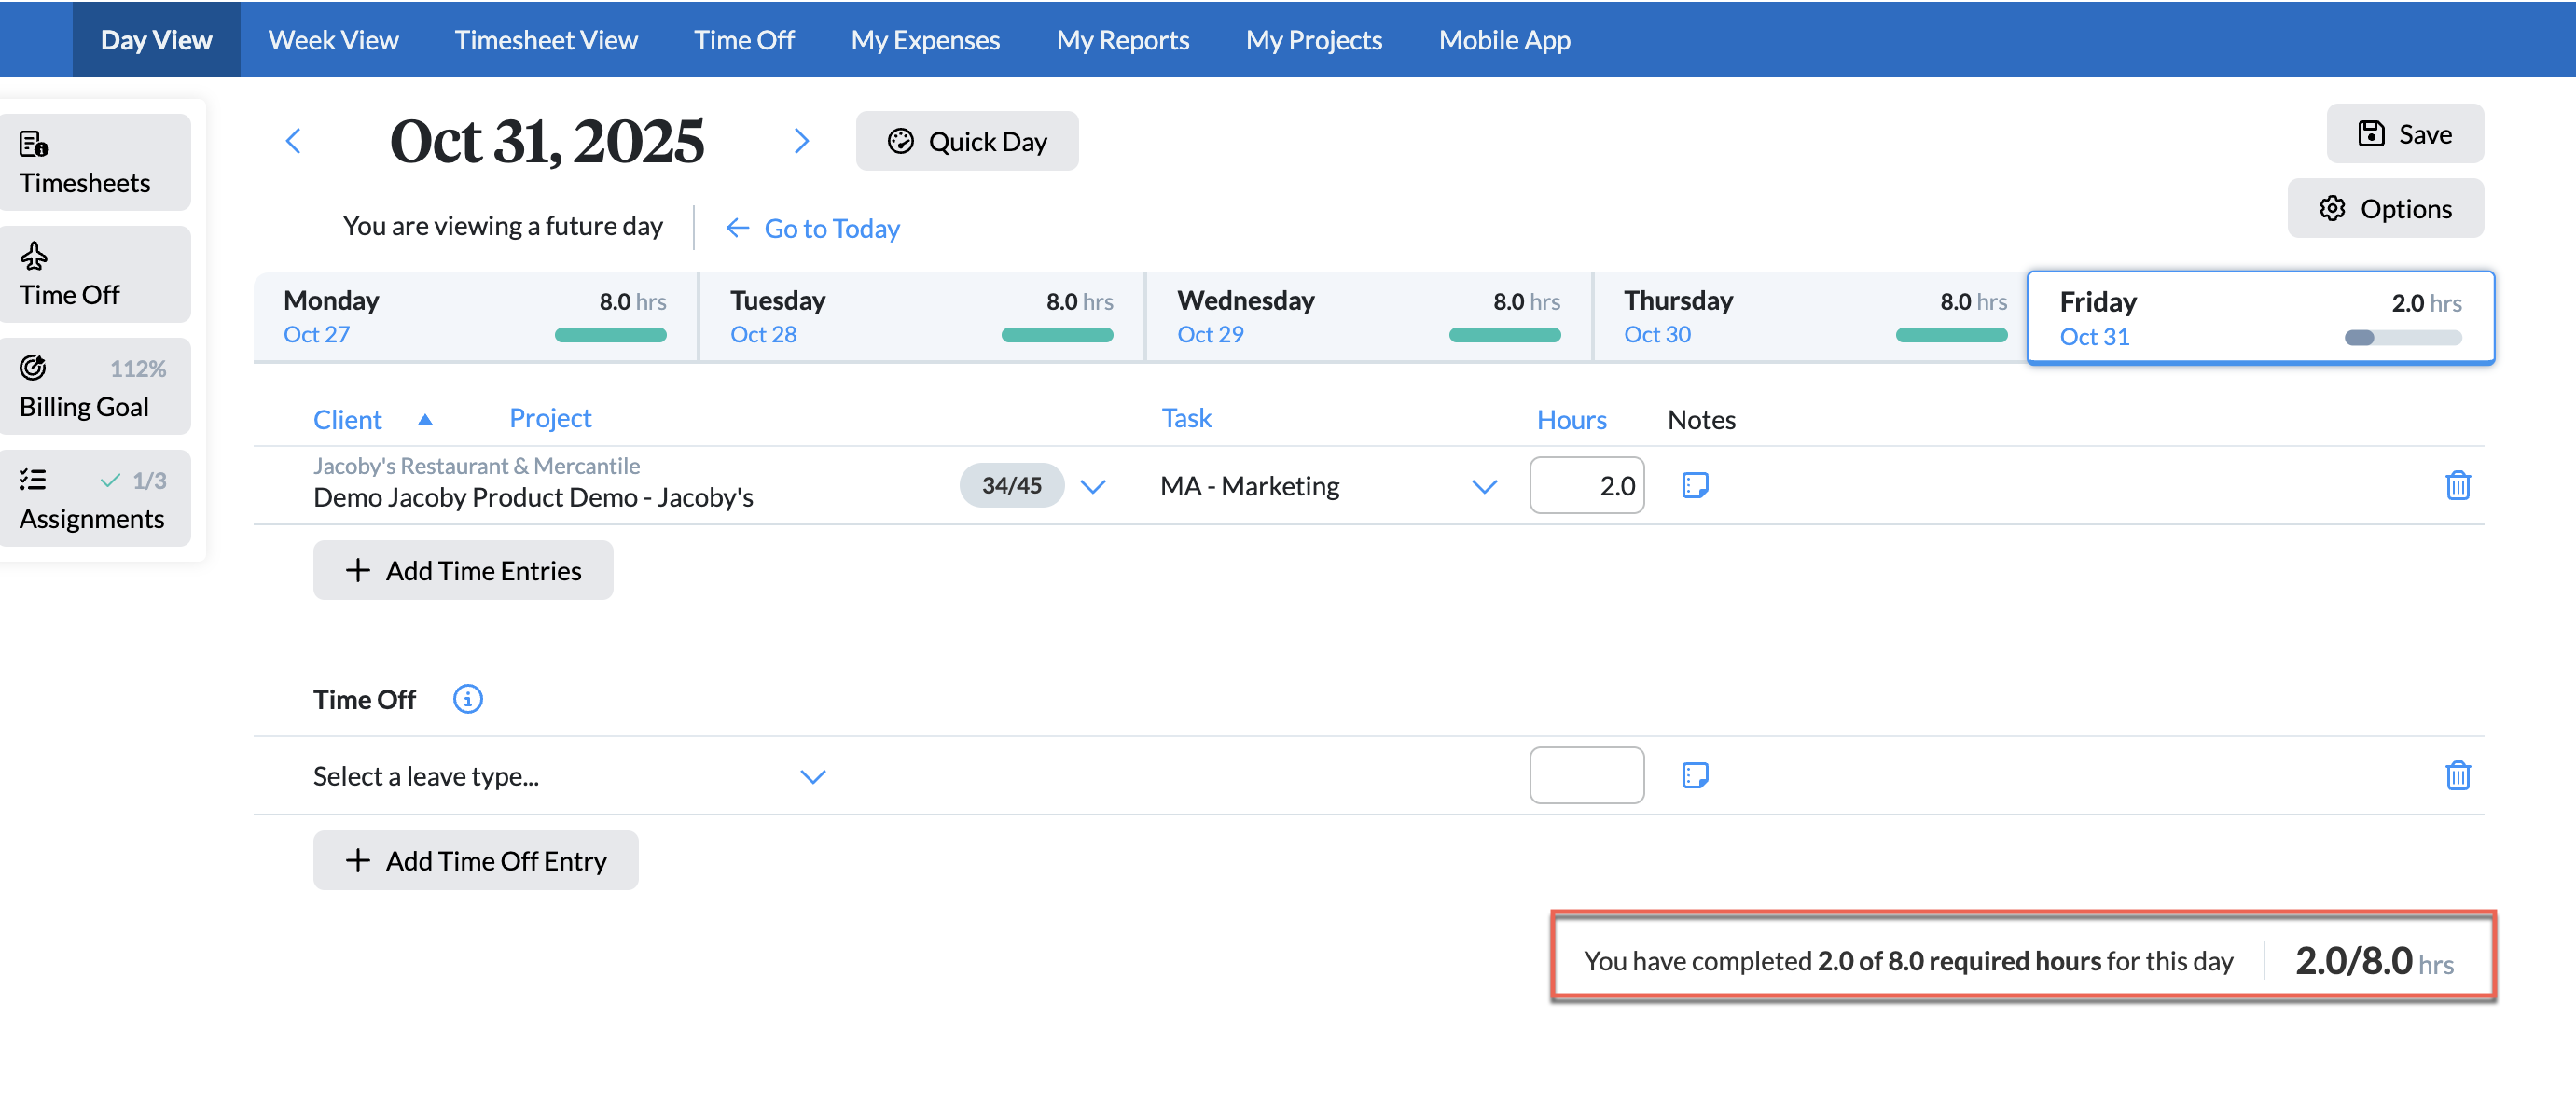This screenshot has width=2576, height=1101.
Task: Select Monday Oct 27 day card
Action: [475, 317]
